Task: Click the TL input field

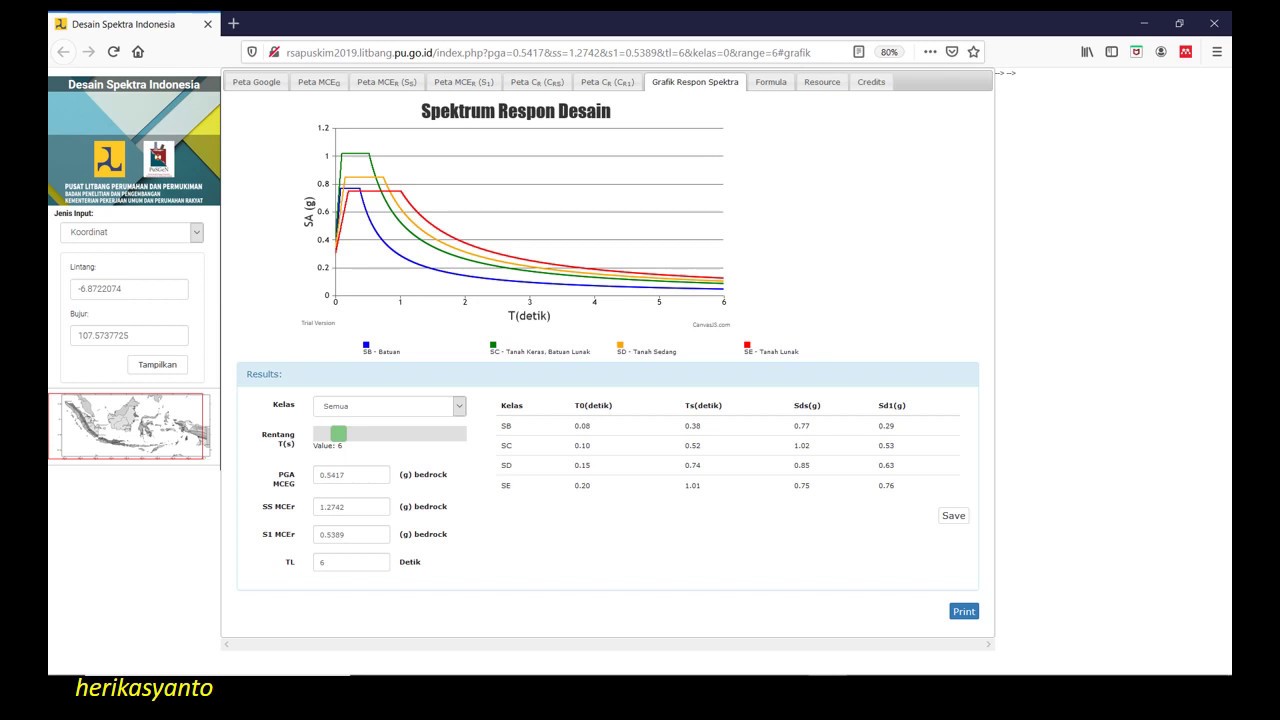Action: 351,562
